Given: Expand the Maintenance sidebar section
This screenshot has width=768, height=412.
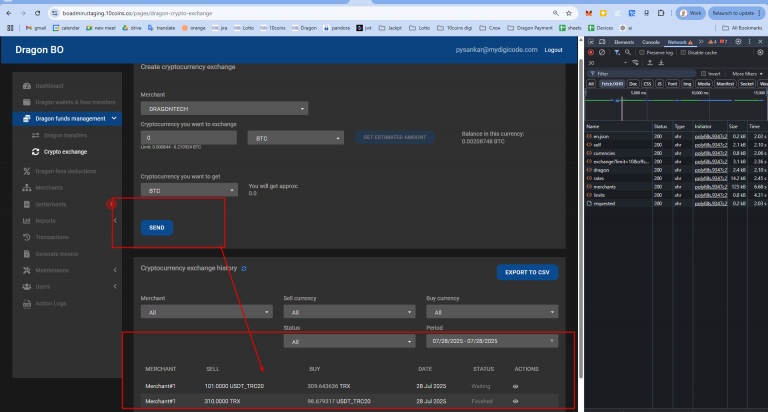Looking at the screenshot, I should 67,270.
